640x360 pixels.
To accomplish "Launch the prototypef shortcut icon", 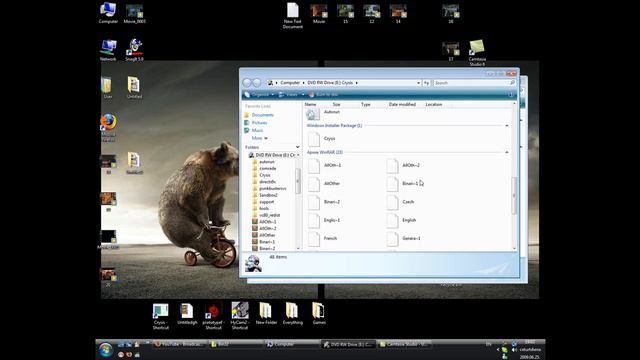I will (213, 316).
